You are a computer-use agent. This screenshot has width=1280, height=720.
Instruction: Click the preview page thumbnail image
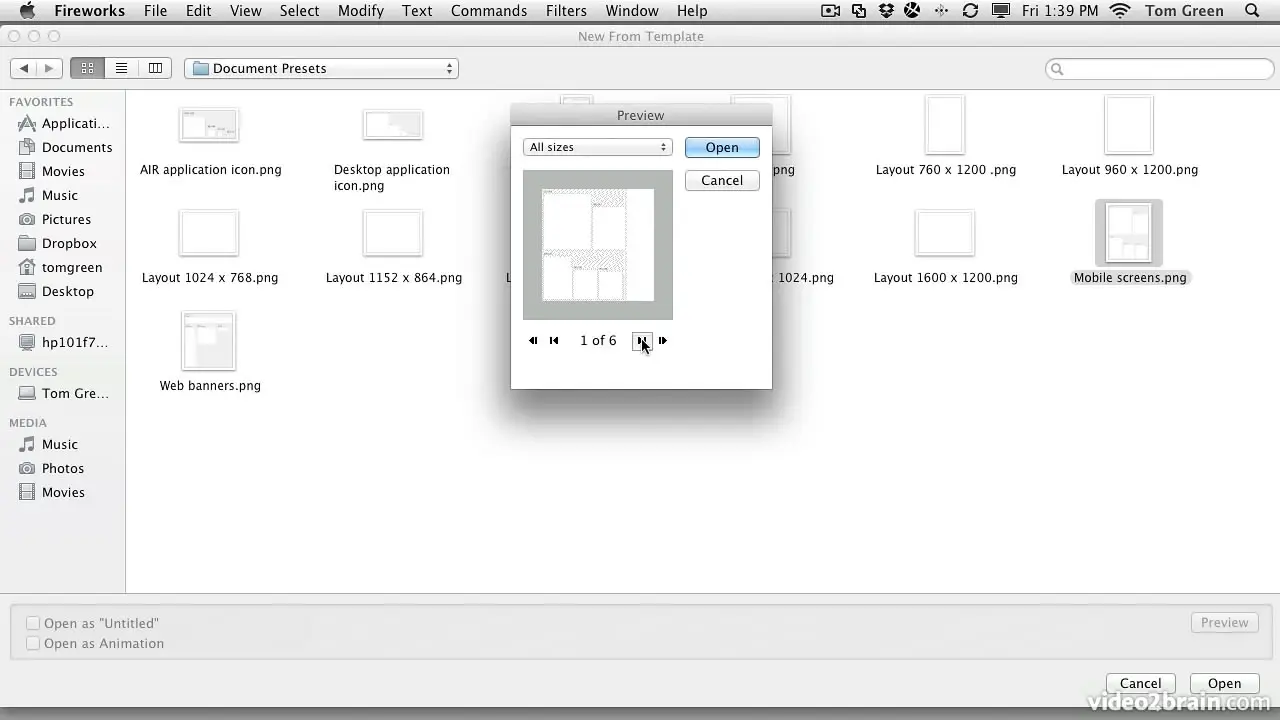pos(598,245)
